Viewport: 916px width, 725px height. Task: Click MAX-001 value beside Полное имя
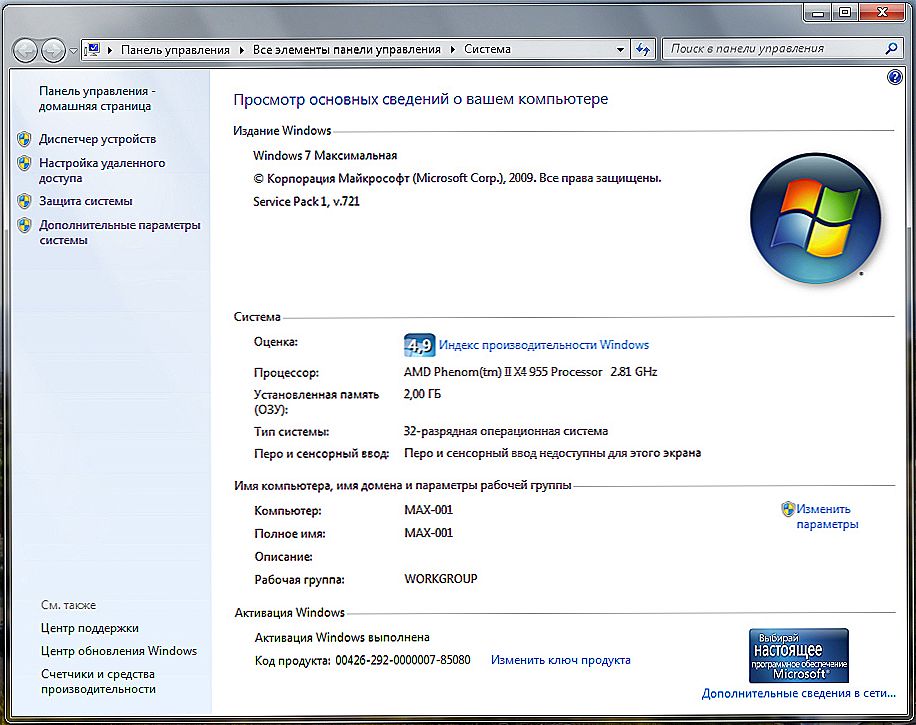tap(428, 533)
